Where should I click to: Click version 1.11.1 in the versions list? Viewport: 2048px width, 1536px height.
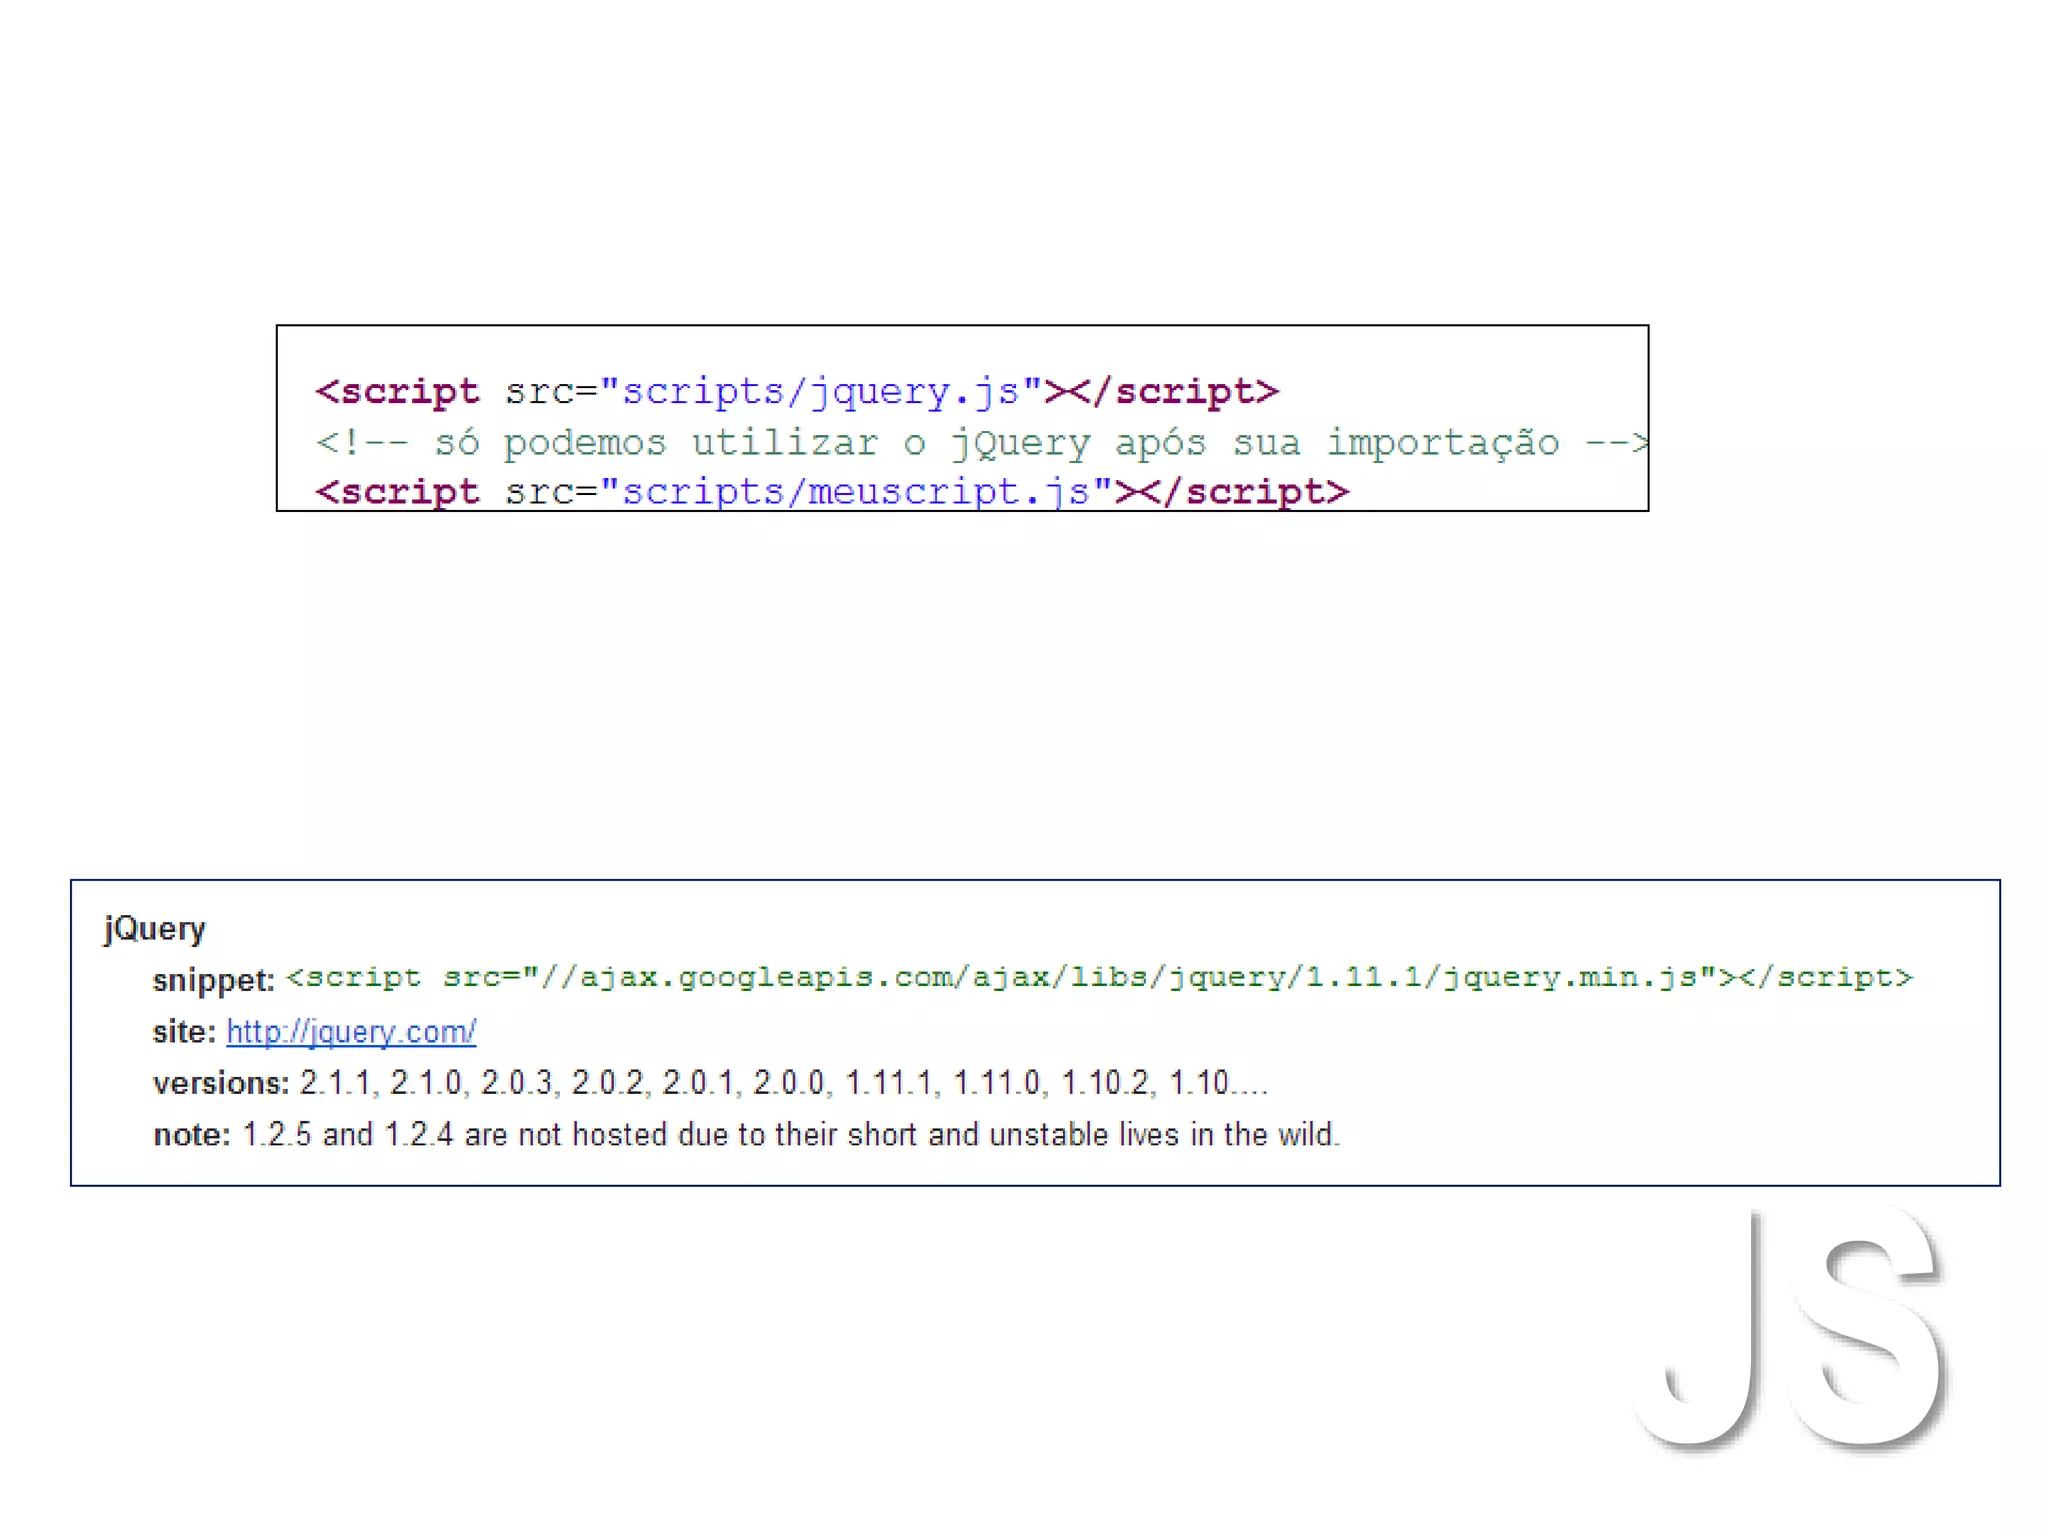click(x=888, y=1083)
